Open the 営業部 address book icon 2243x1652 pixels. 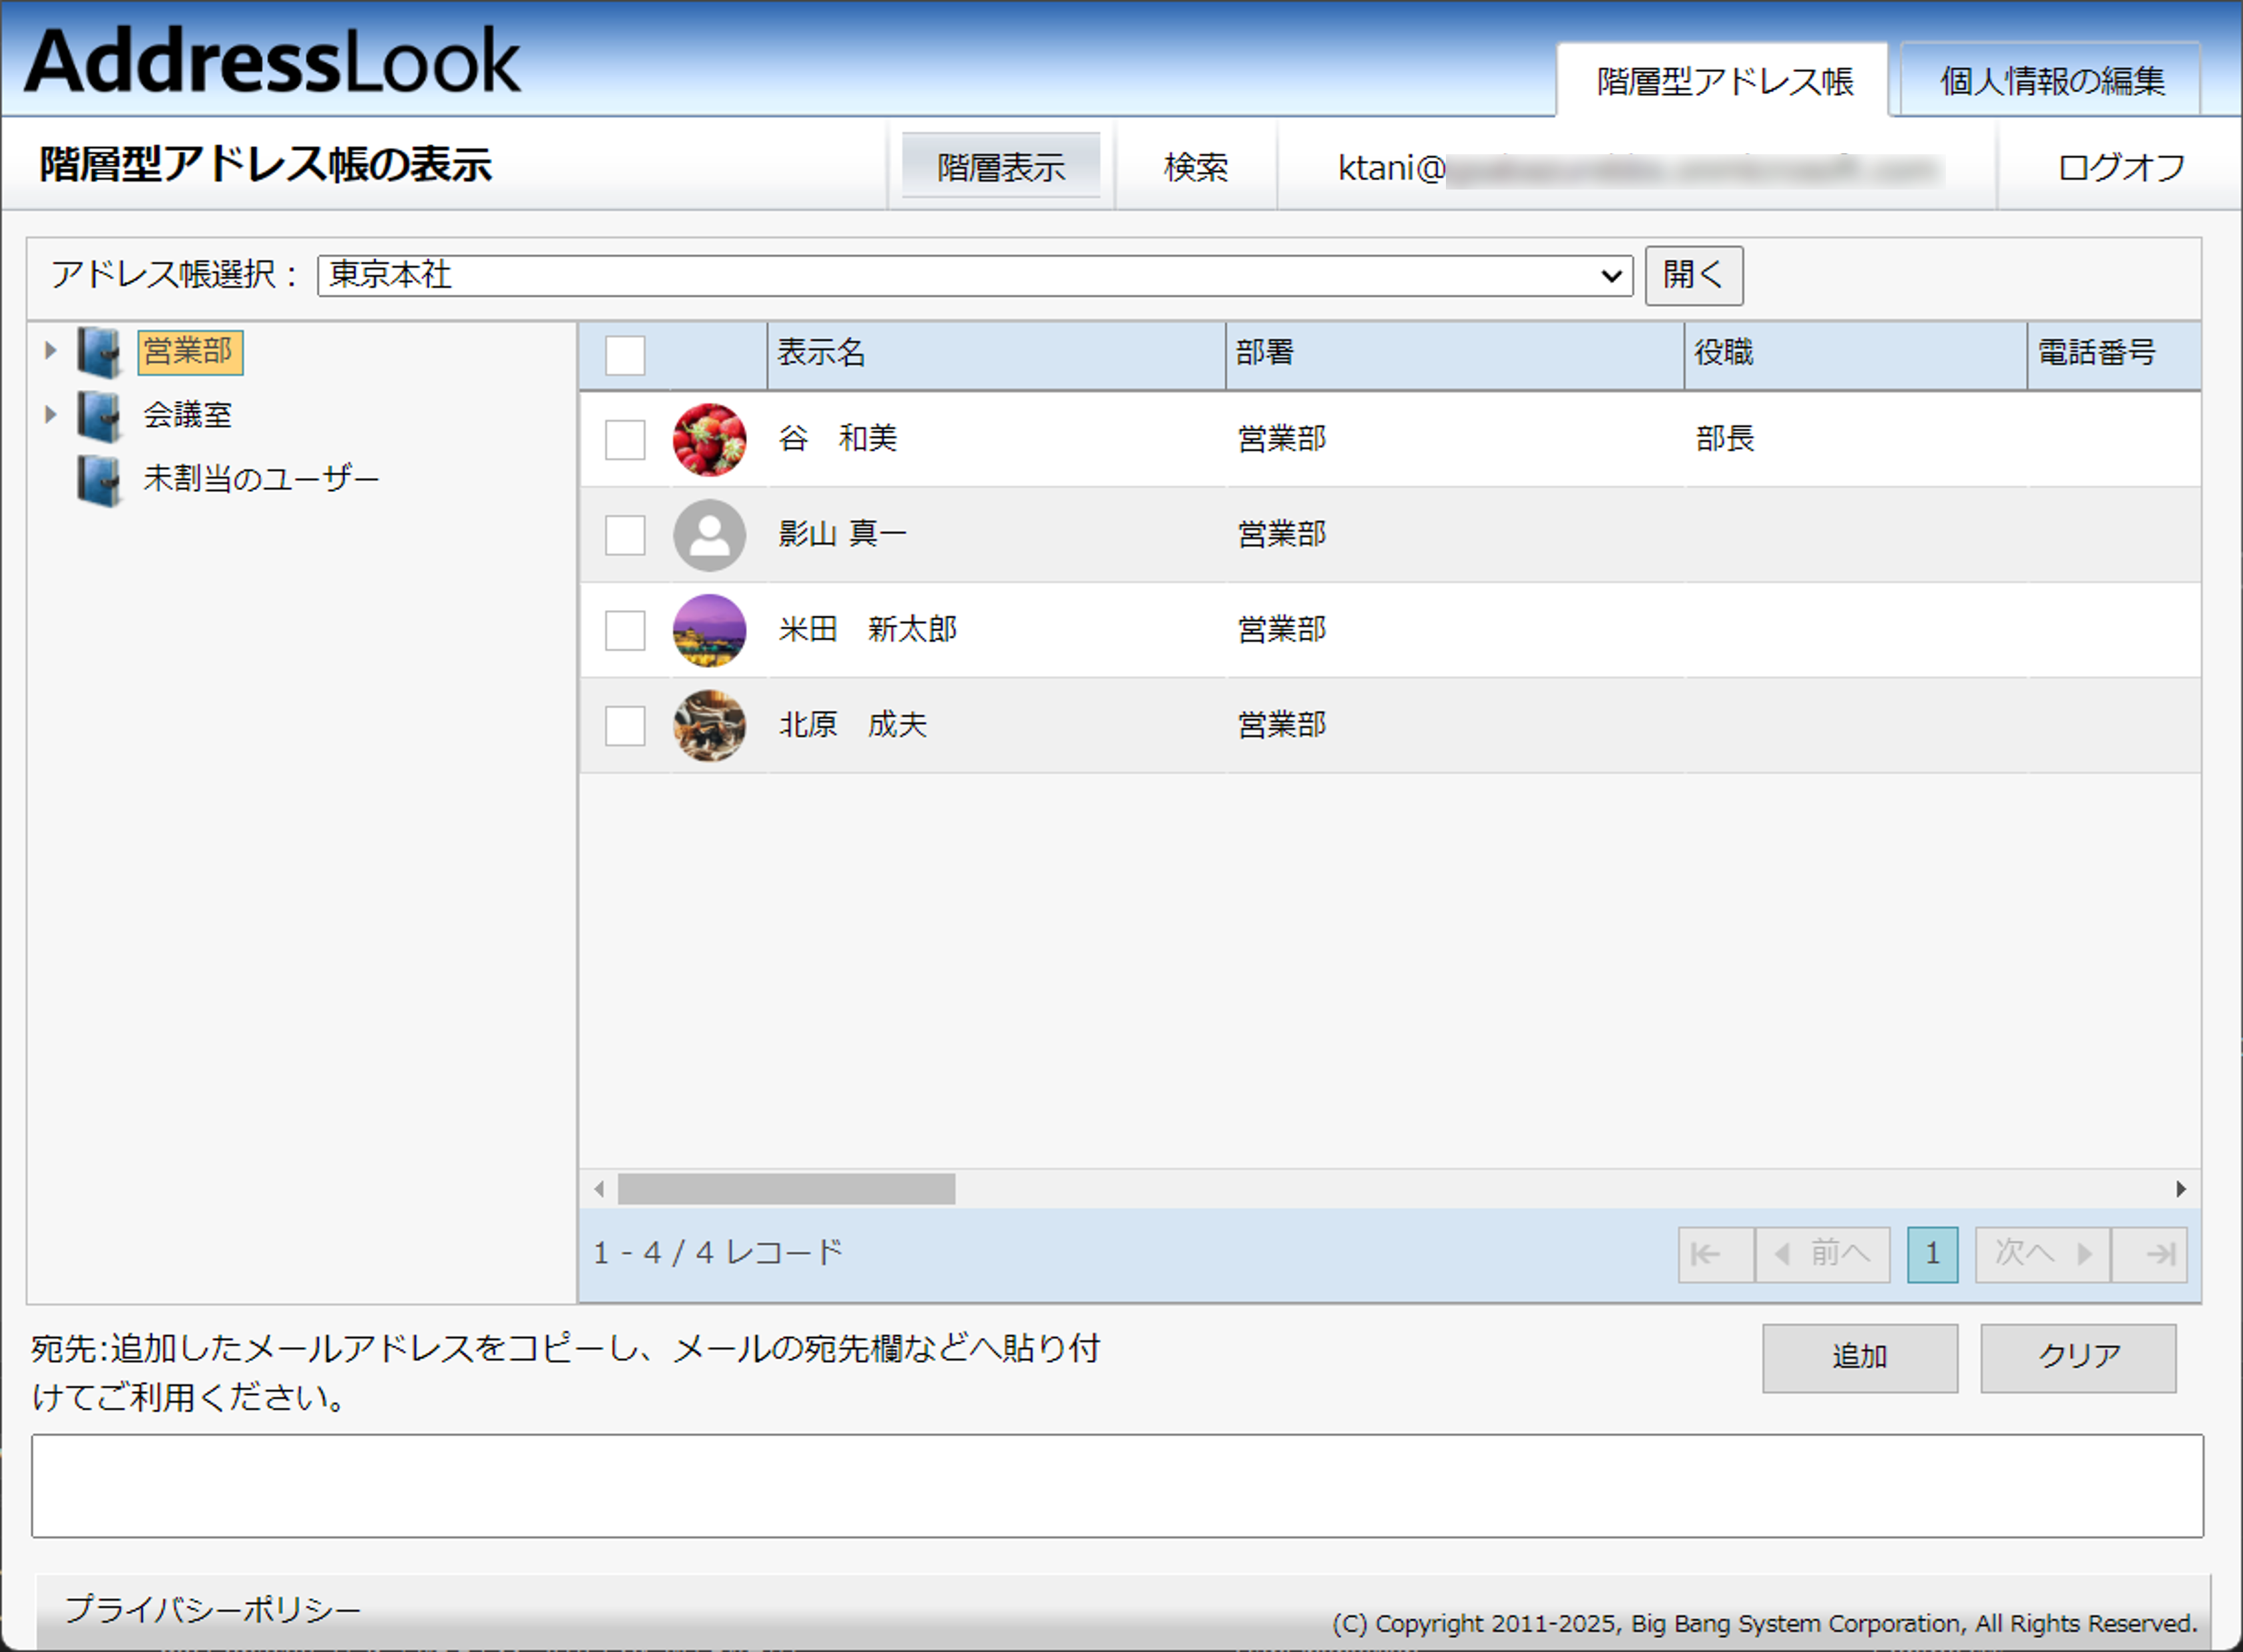pos(98,352)
